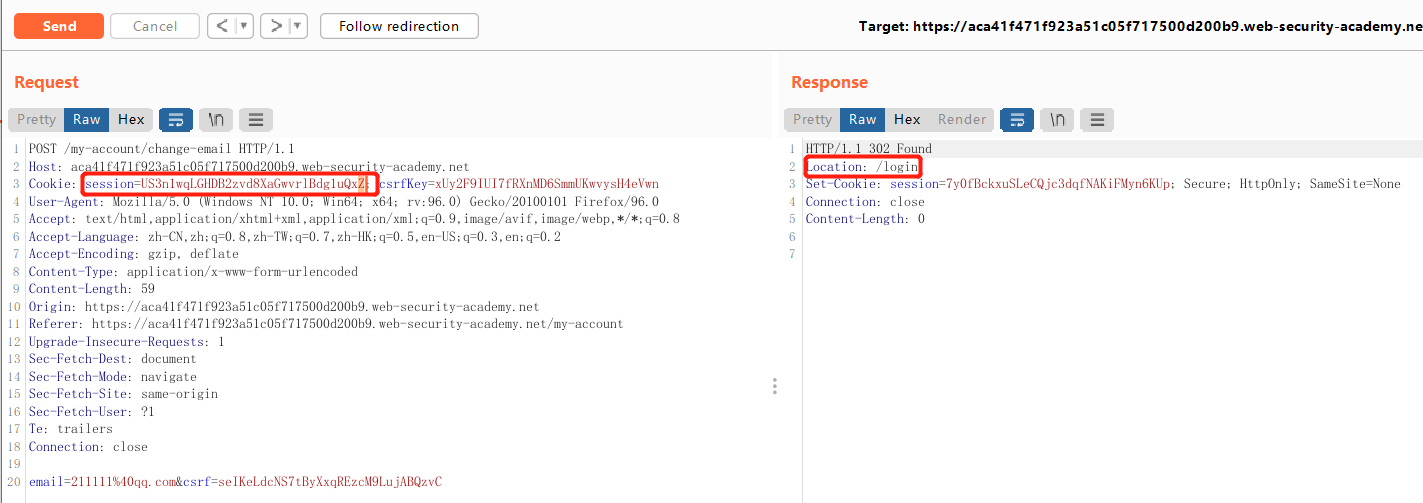1423x503 pixels.
Task: Toggle the Request panel's message-formatting icon
Action: [175, 119]
